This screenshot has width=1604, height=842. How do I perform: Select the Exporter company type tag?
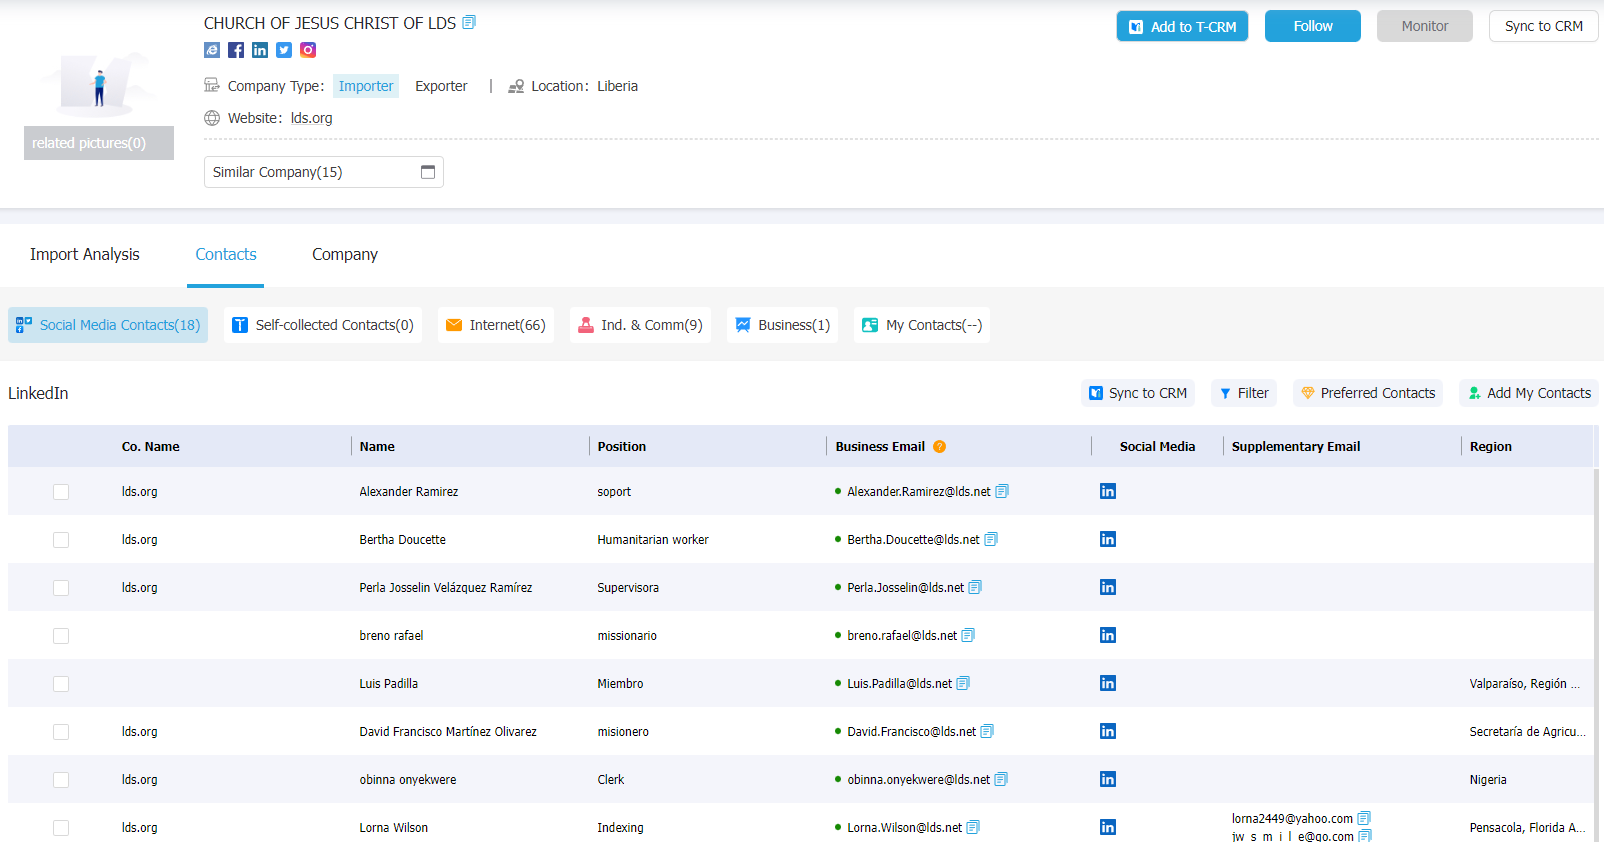tap(441, 86)
